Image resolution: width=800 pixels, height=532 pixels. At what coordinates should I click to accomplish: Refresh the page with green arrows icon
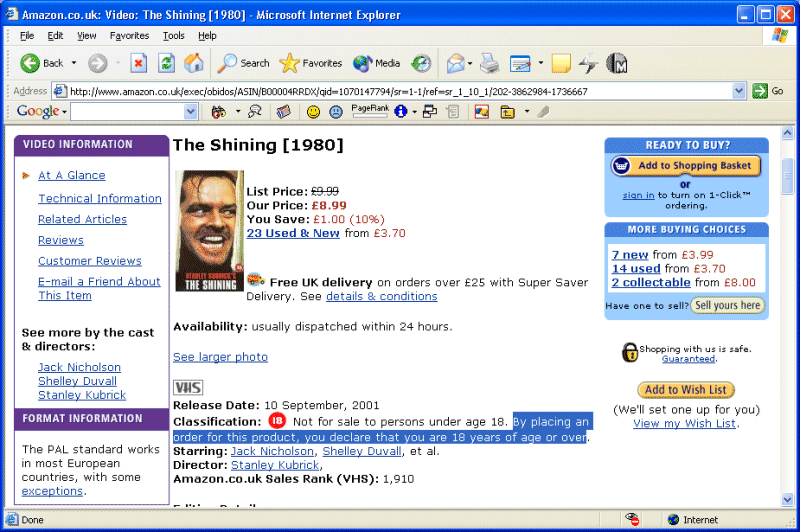166,63
